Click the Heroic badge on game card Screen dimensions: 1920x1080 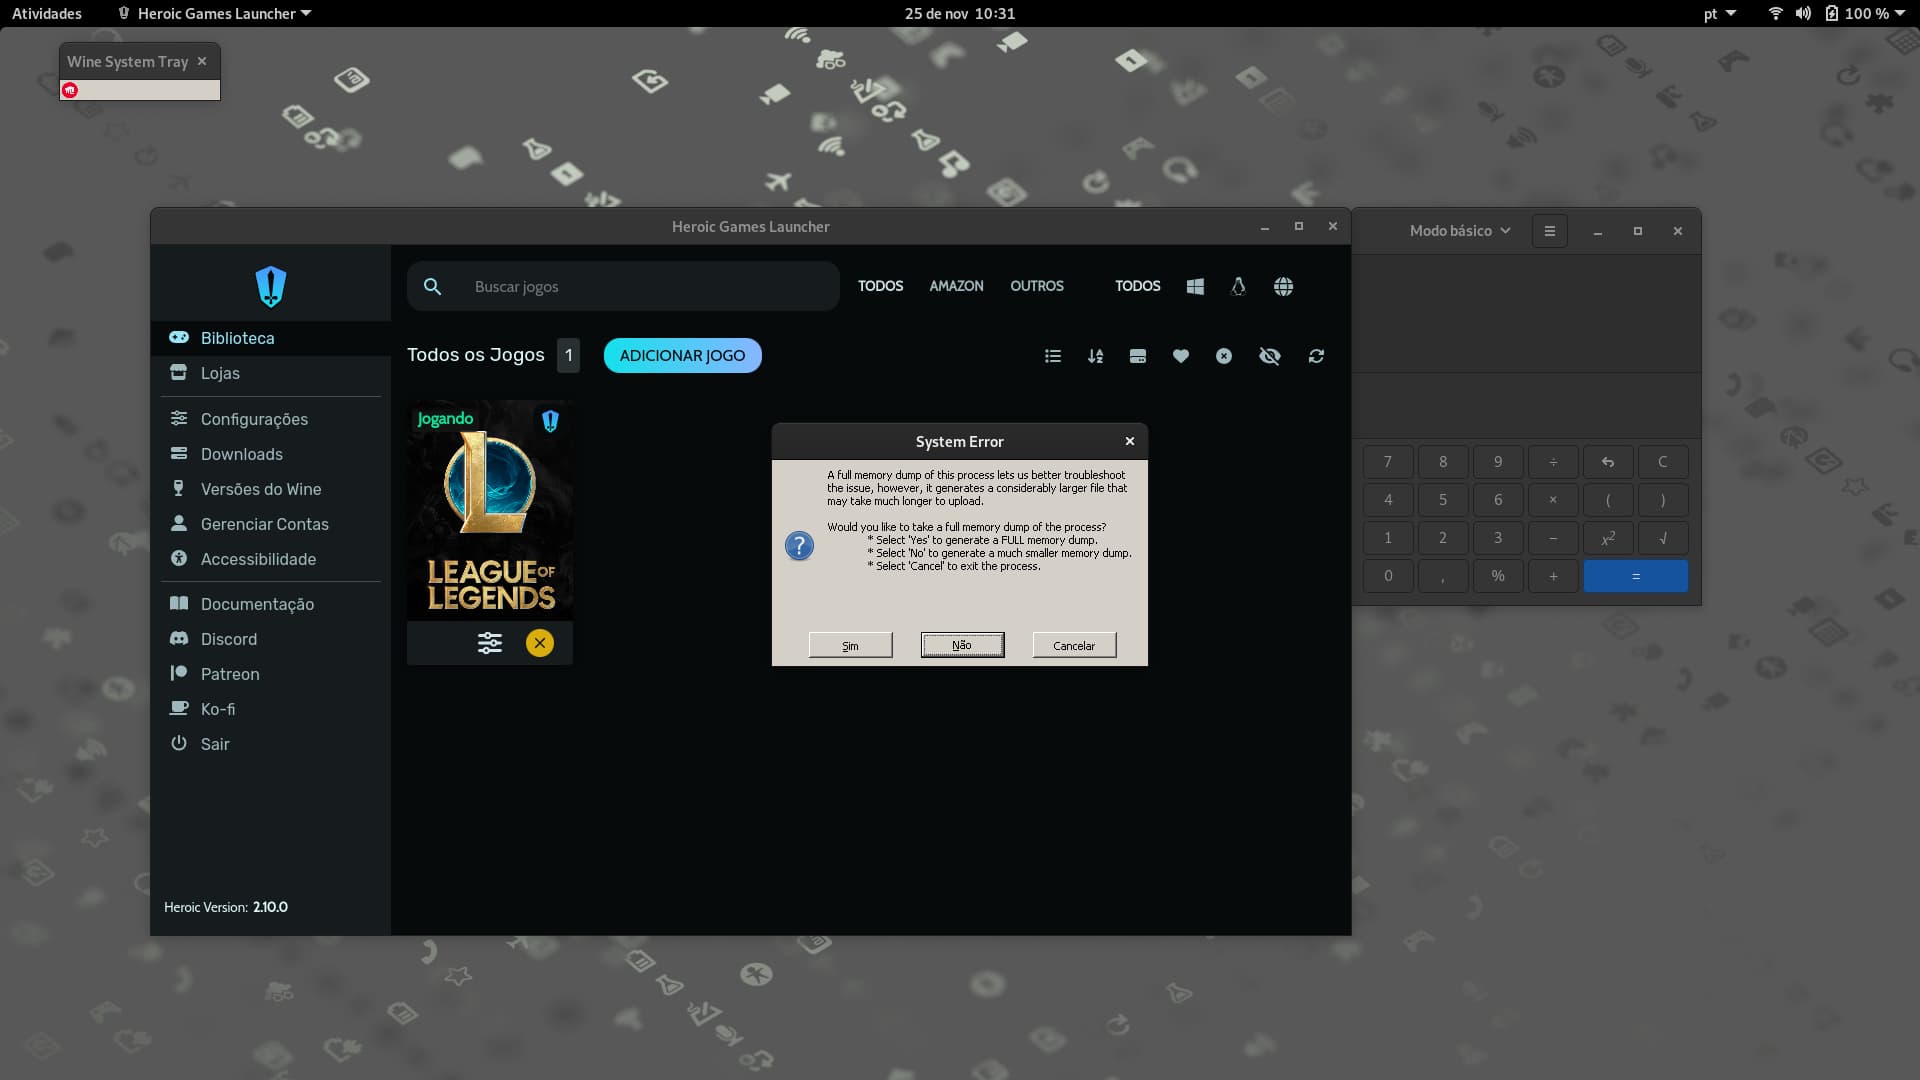click(x=550, y=421)
